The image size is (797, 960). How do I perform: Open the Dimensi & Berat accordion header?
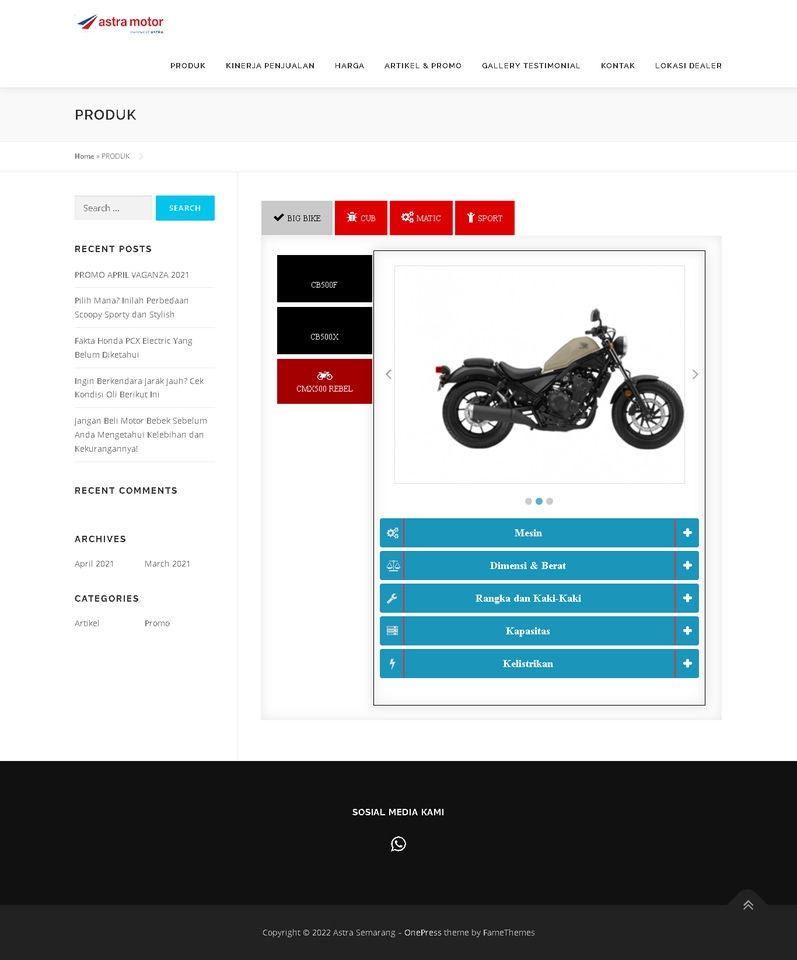(539, 565)
